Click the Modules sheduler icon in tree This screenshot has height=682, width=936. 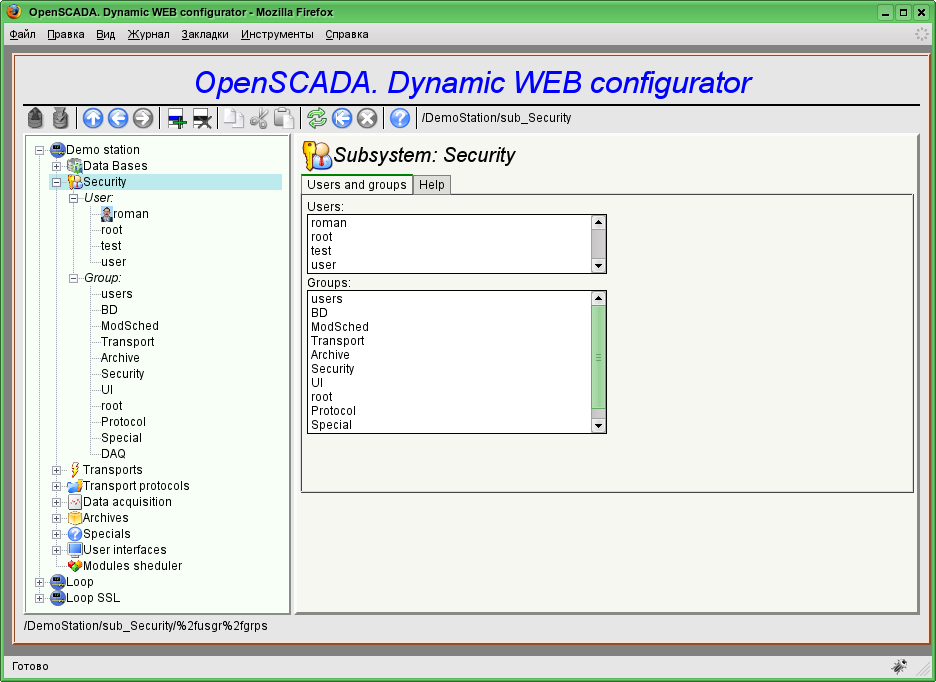[75, 566]
